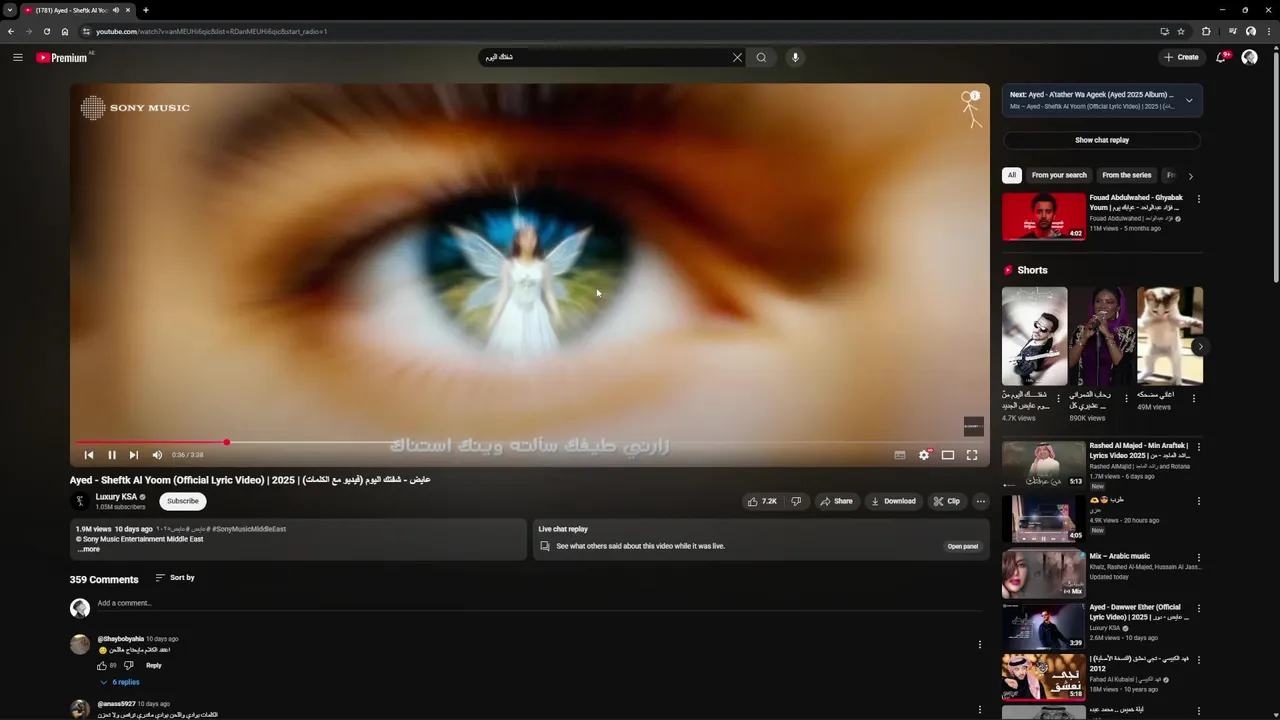The height and width of the screenshot is (720, 1280).
Task: Download the video
Action: tap(893, 501)
